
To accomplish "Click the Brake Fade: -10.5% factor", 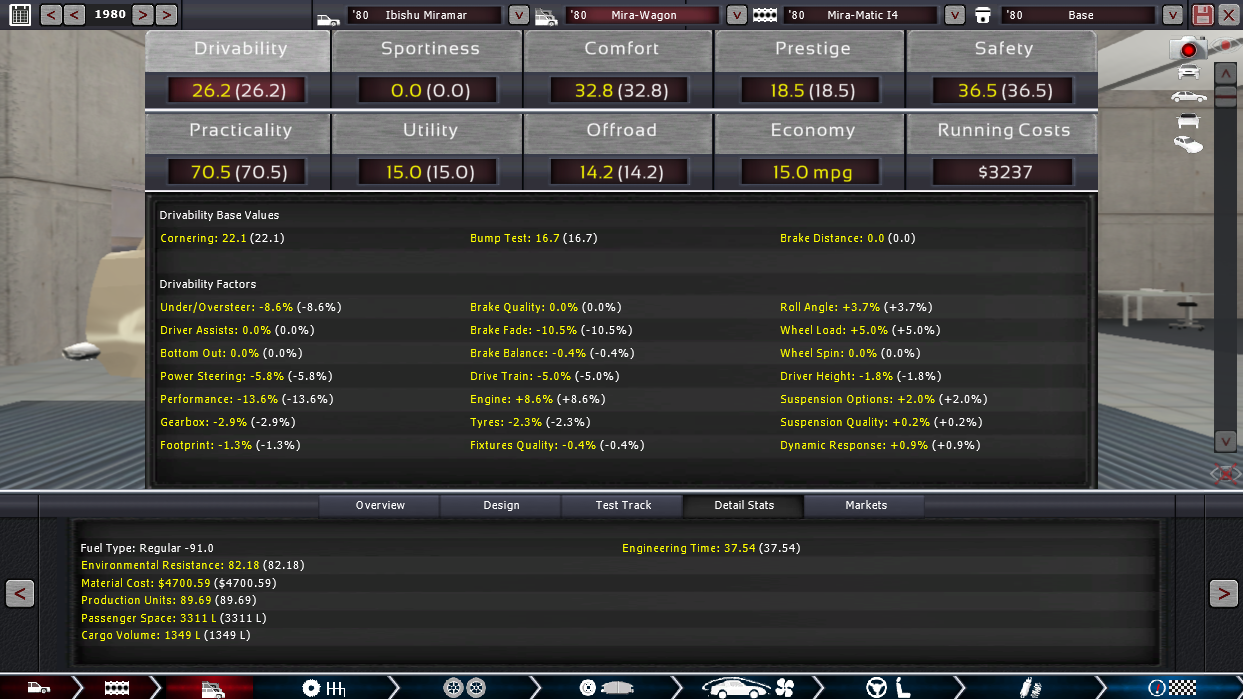I will 552,330.
